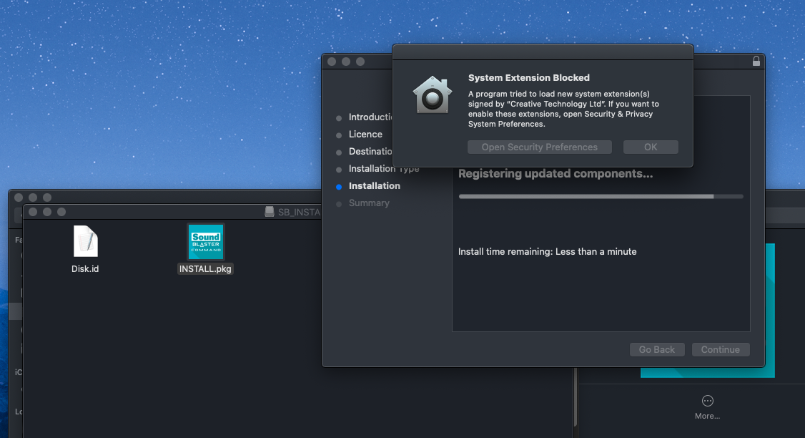Click the Security & Privacy house icon

[x=432, y=95]
